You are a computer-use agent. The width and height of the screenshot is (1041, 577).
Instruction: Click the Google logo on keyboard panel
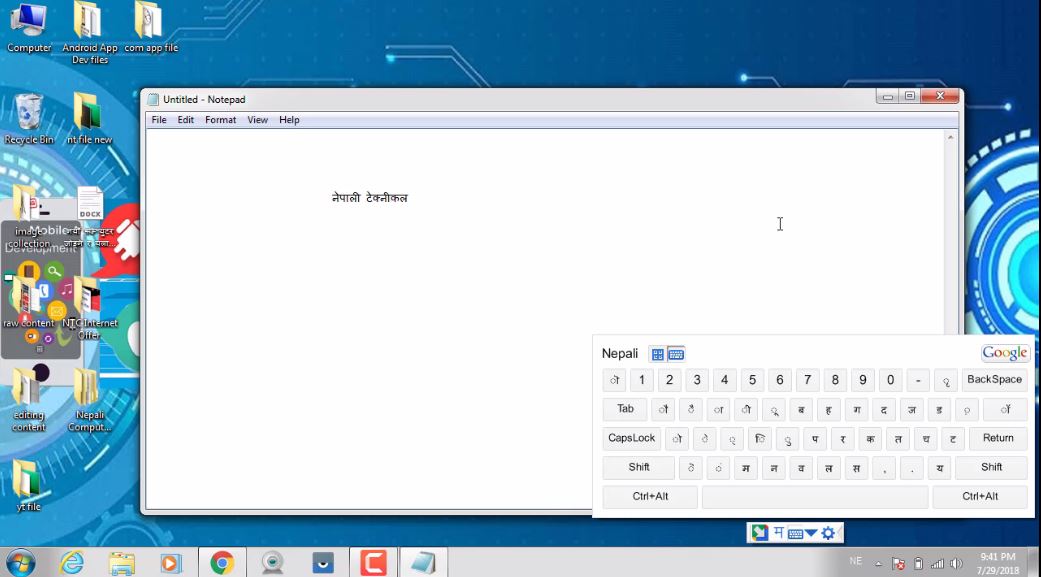(1004, 353)
